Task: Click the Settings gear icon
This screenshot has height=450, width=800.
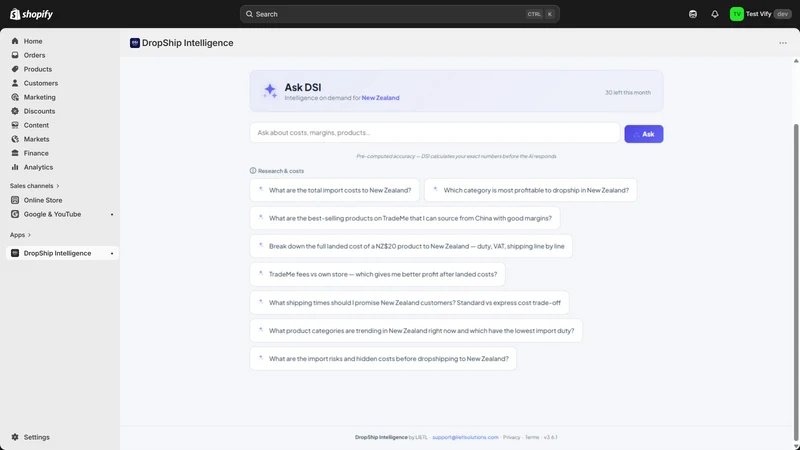Action: click(x=15, y=437)
